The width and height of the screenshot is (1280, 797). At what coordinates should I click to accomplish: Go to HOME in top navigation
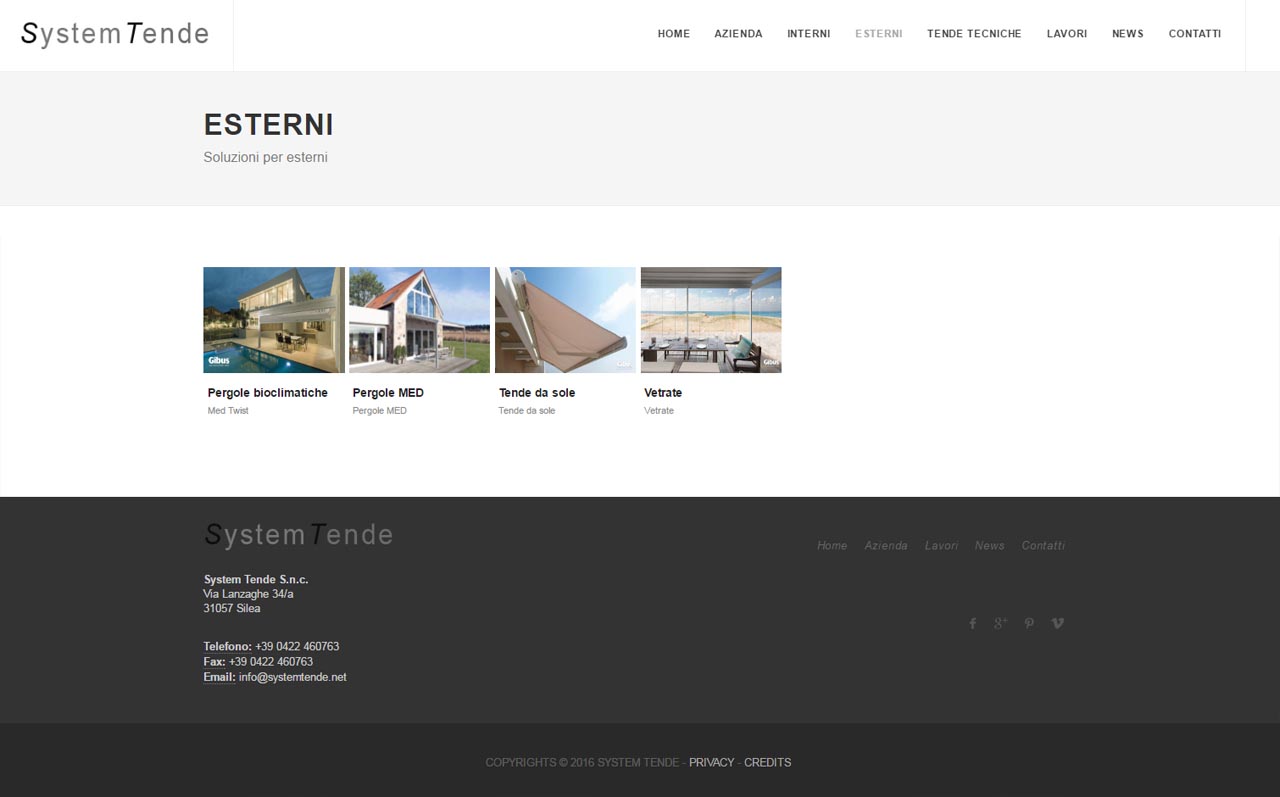pos(673,34)
